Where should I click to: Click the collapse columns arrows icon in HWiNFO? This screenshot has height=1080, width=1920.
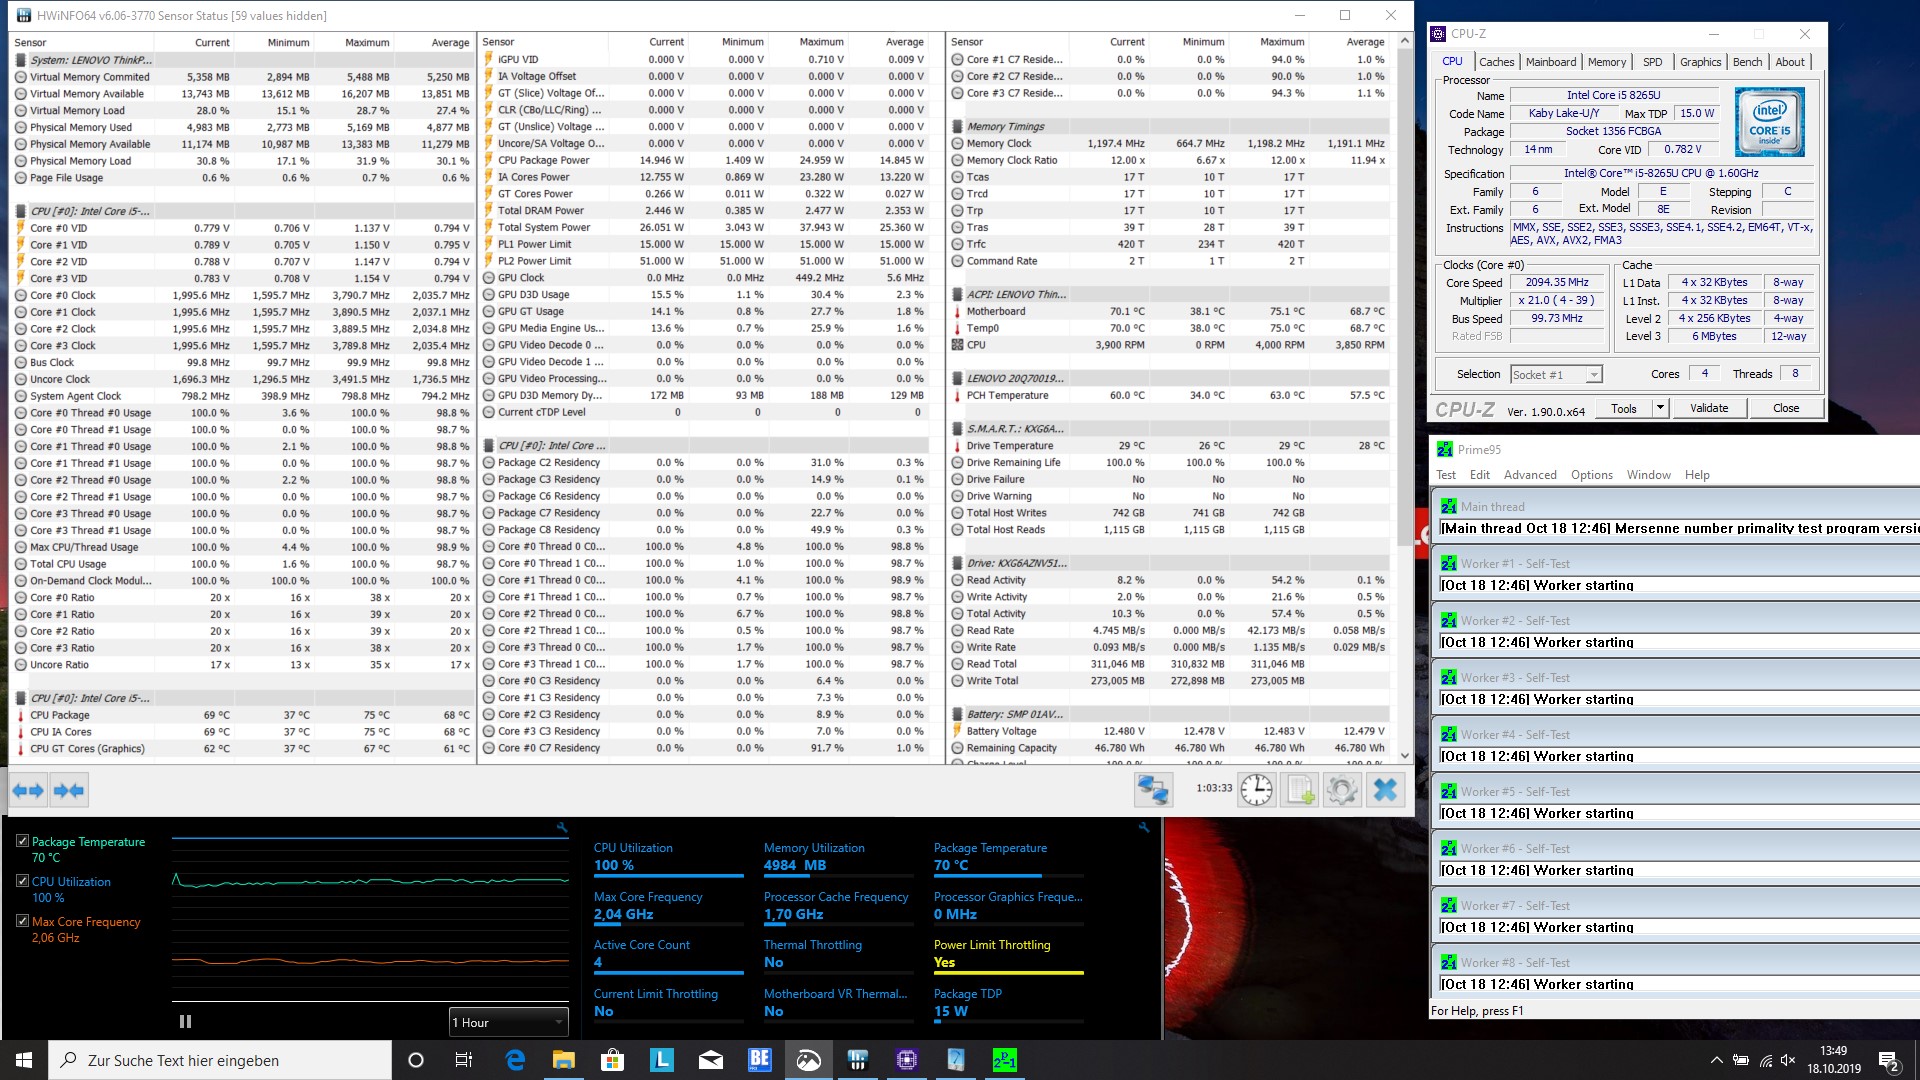(69, 791)
